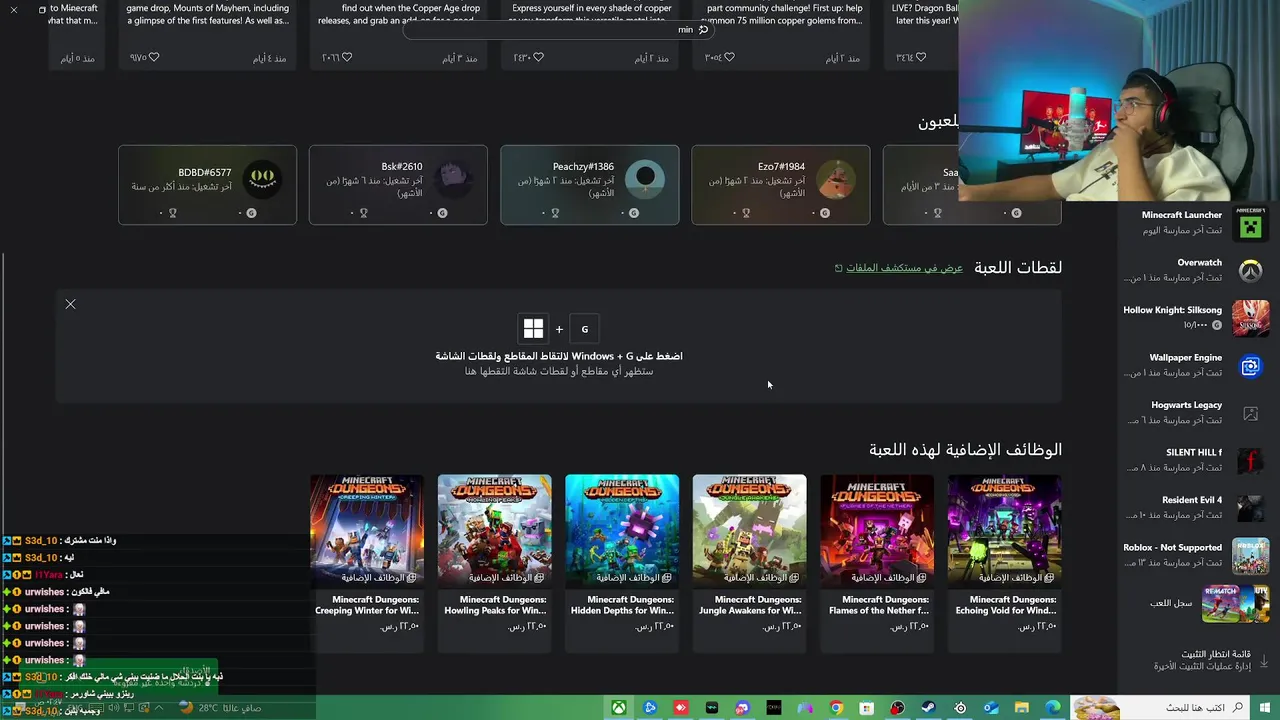Open Resident Evil 4 sidebar entry
This screenshot has height=720, width=1280.
point(1195,507)
